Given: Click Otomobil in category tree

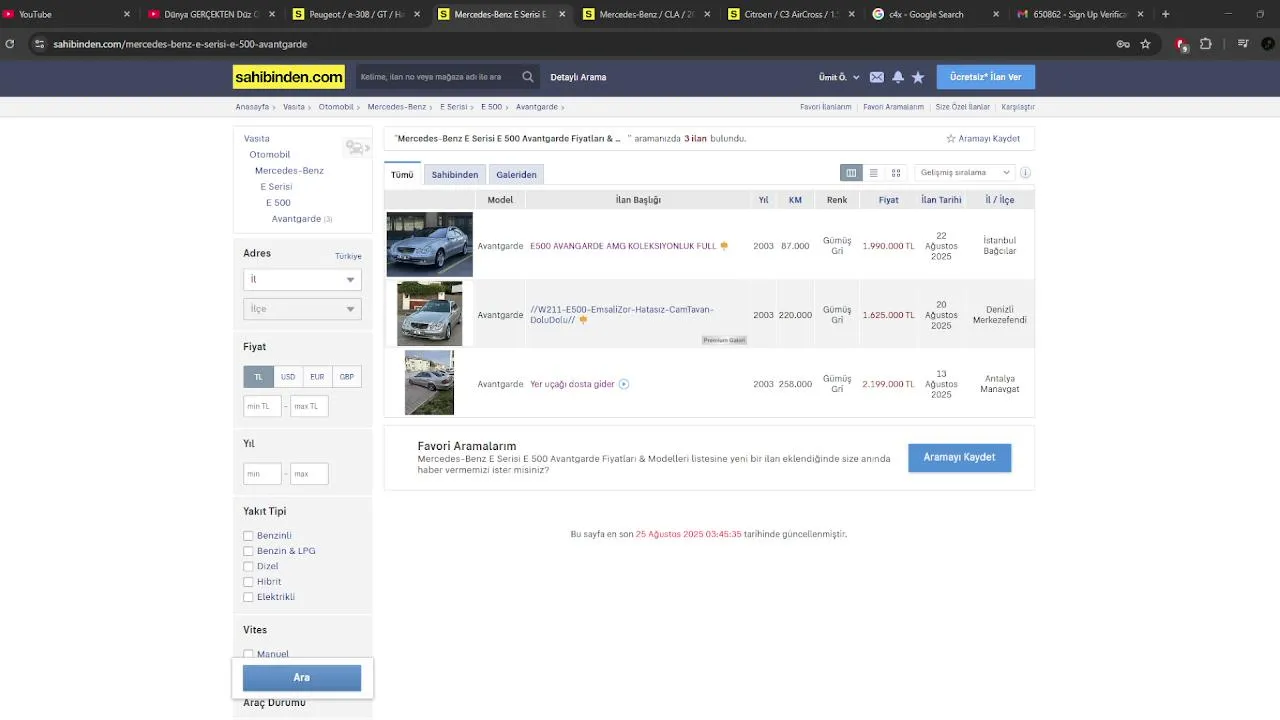Looking at the screenshot, I should coord(270,155).
